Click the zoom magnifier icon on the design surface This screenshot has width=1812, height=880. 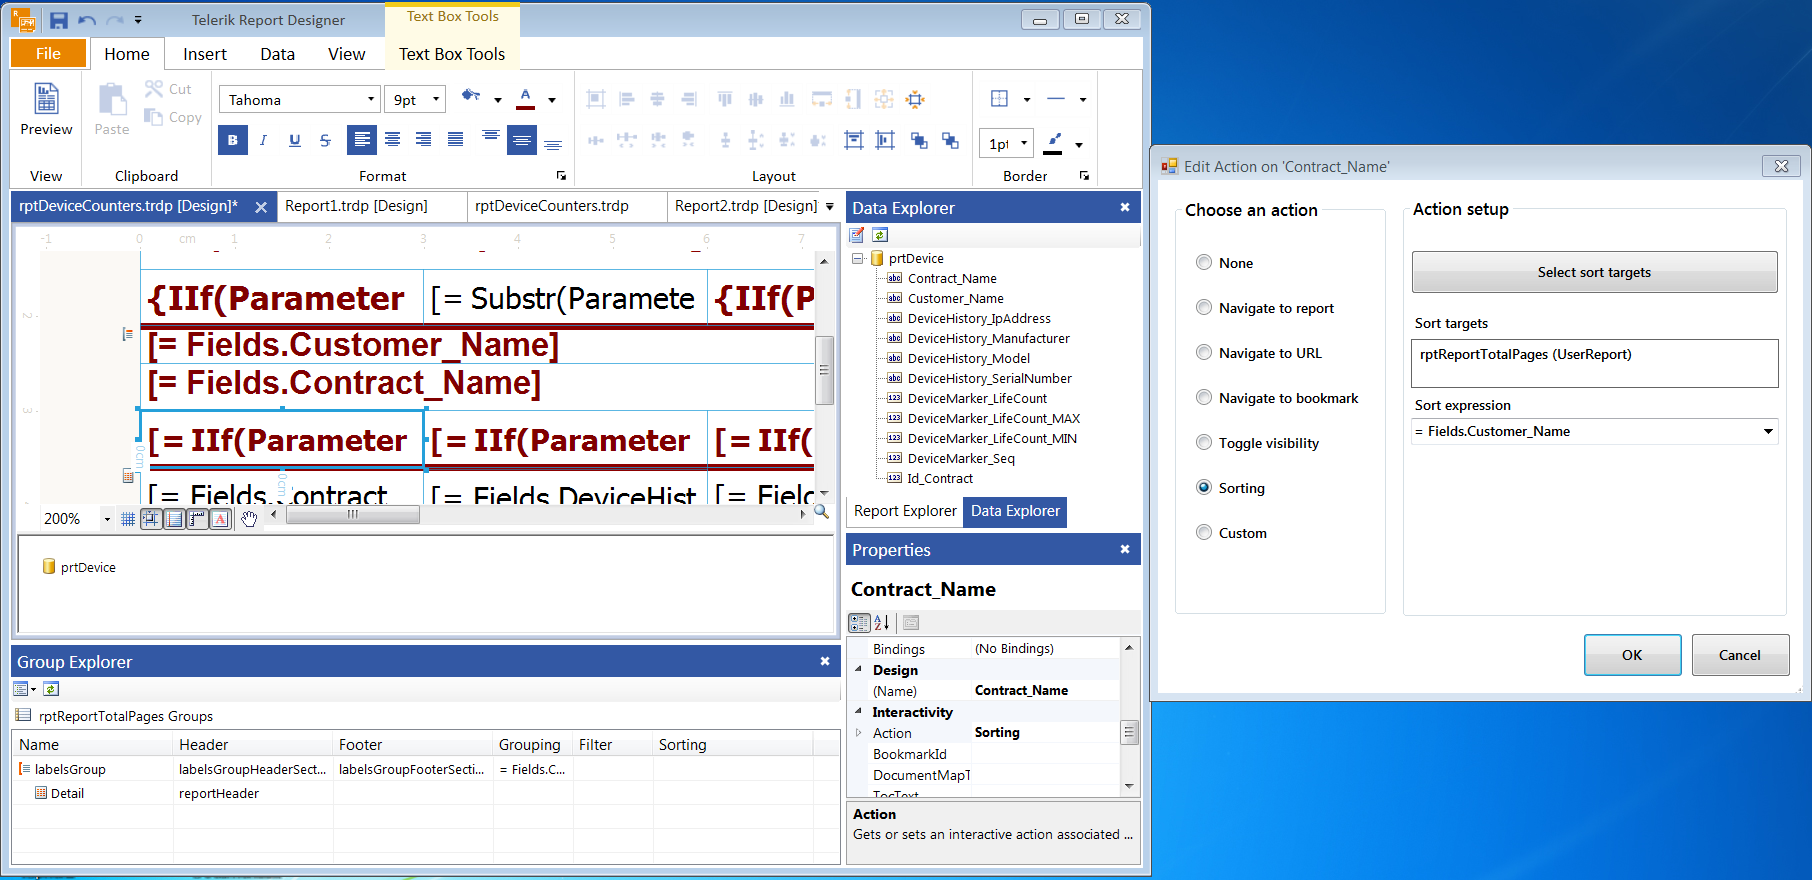tap(821, 512)
